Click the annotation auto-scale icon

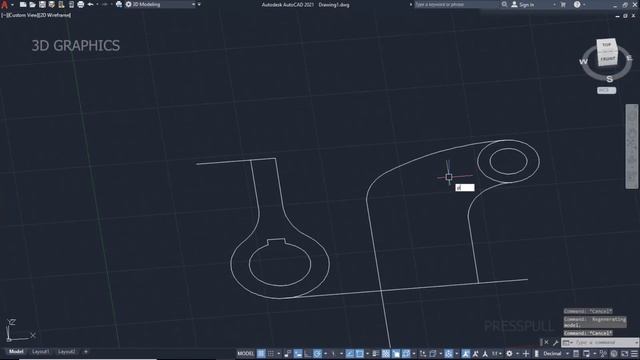tap(475, 353)
